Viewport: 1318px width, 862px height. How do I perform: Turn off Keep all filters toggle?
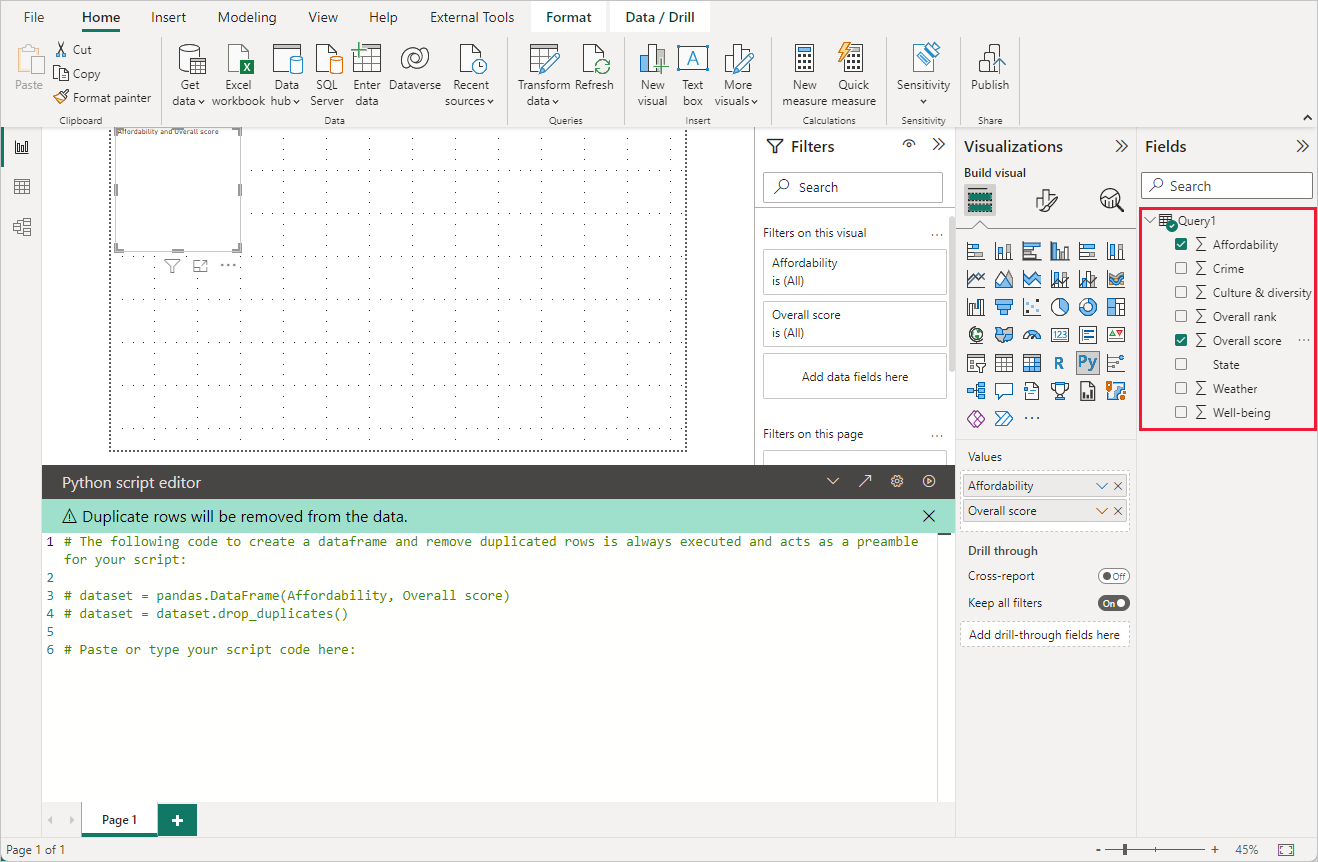(1113, 602)
